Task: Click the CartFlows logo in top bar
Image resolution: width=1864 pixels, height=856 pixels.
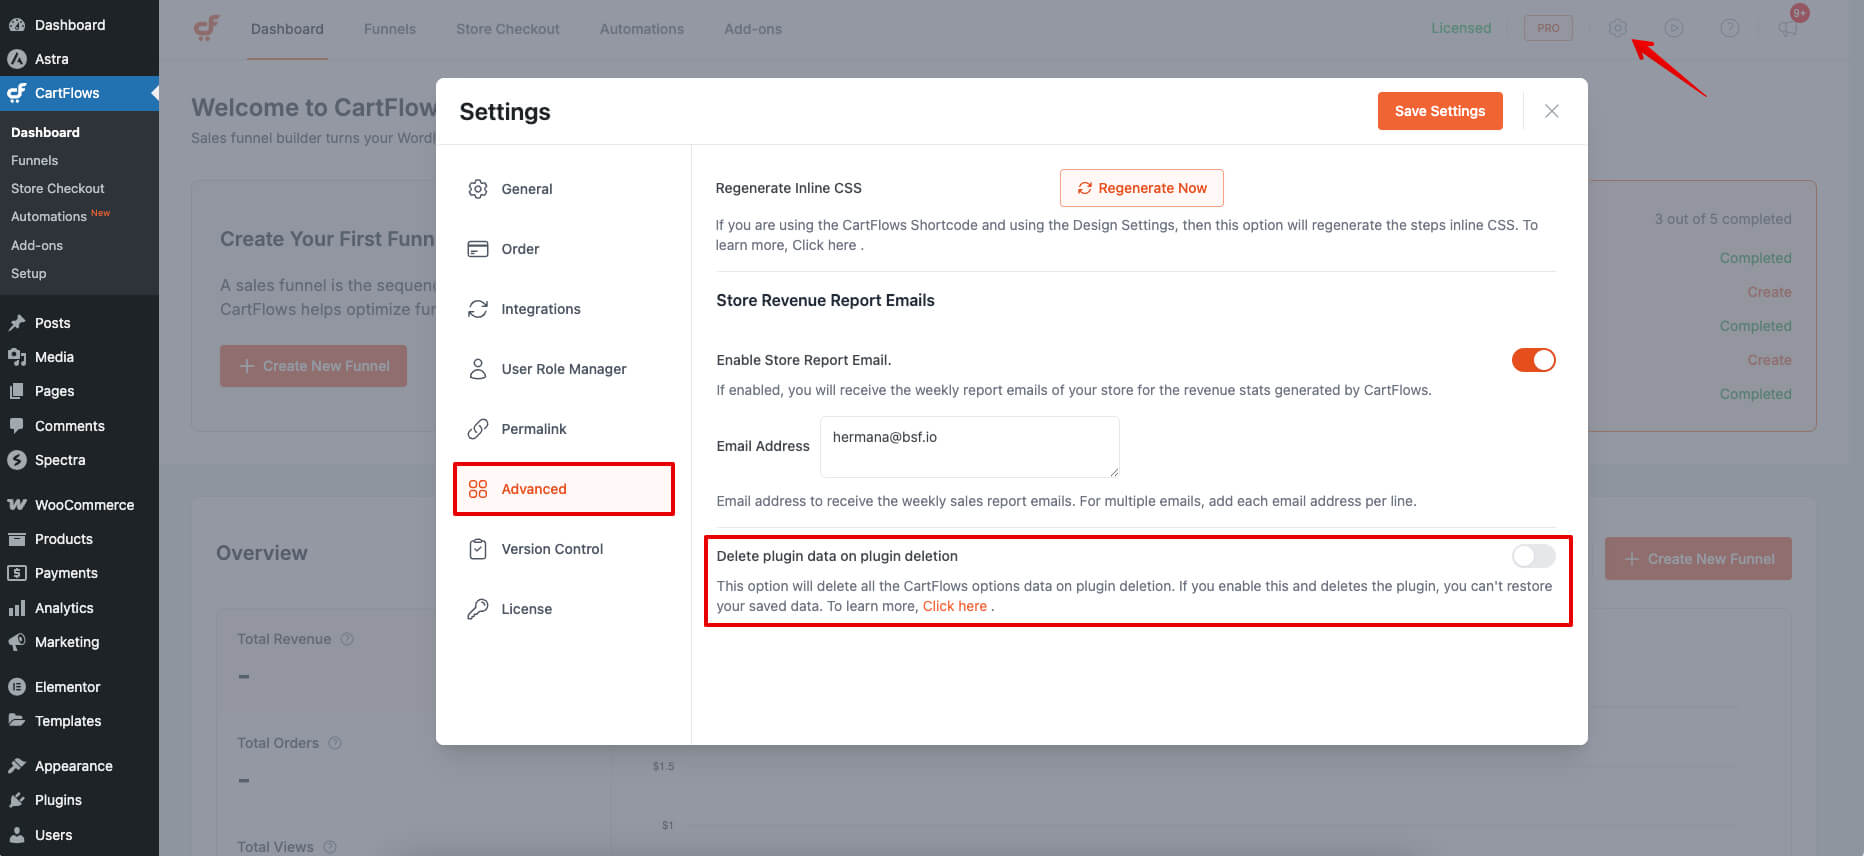Action: [207, 28]
